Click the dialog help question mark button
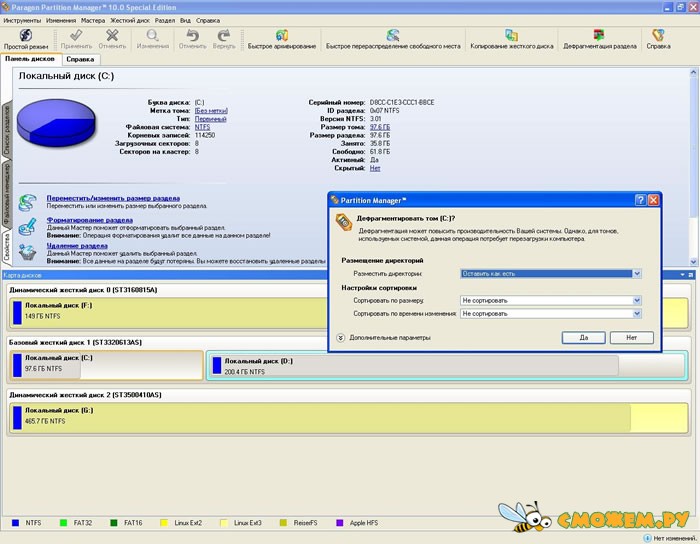The height and width of the screenshot is (544, 700). click(x=640, y=200)
